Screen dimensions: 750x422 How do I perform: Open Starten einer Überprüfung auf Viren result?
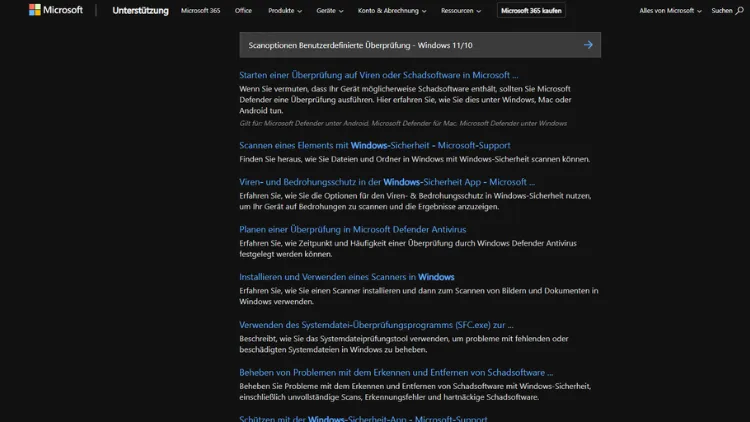378,75
